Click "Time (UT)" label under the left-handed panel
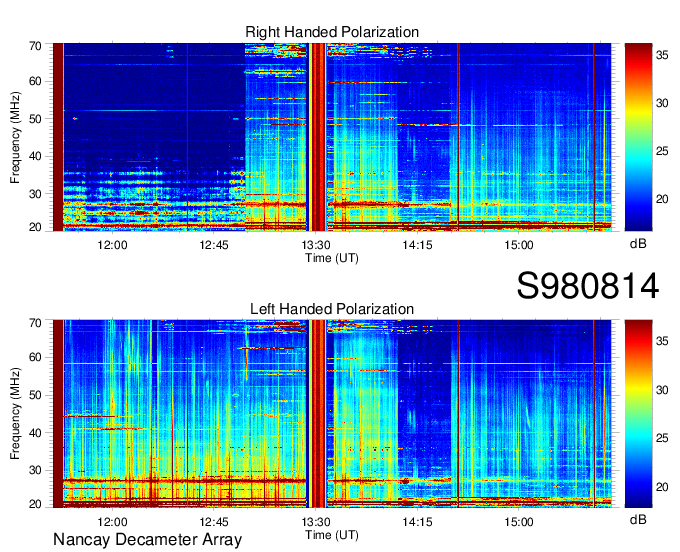 (332, 535)
